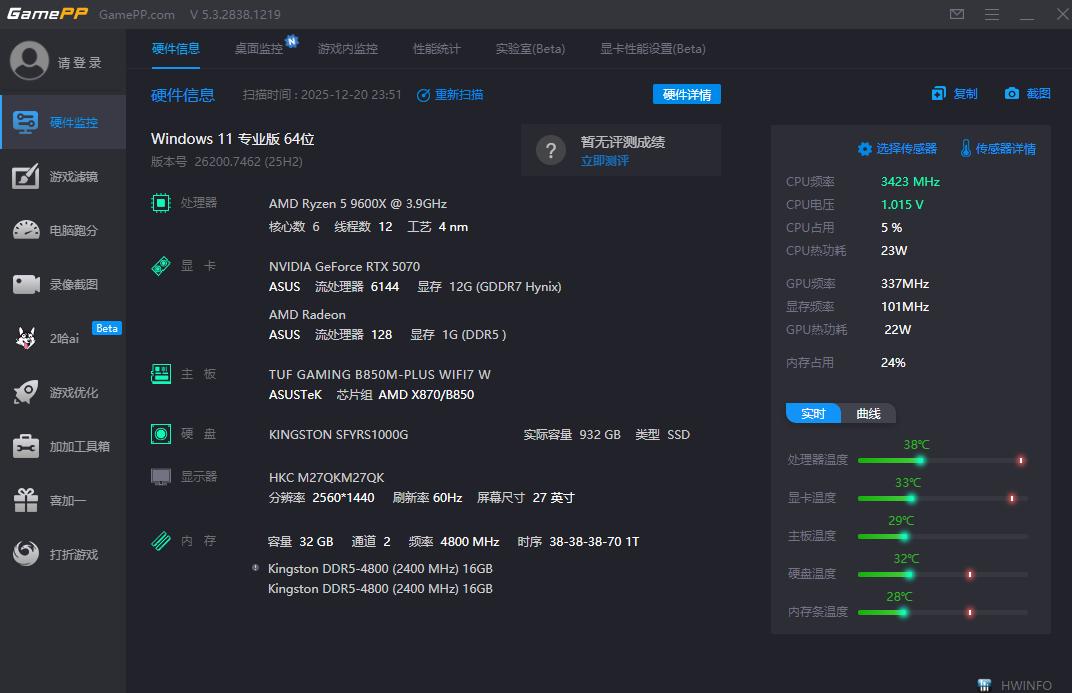
Task: Click the text TUF GAMING B850M-PLUS WIFI7 W
Action: point(379,375)
